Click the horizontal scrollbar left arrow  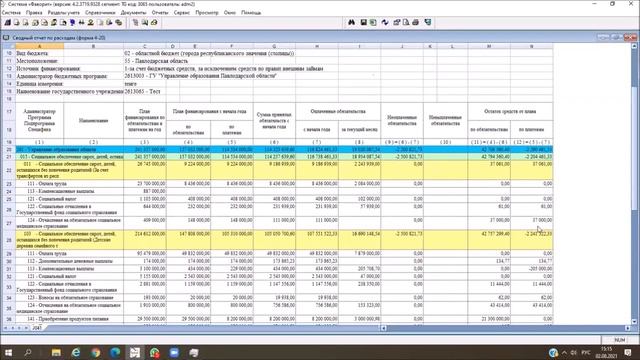pyautogui.click(x=384, y=328)
